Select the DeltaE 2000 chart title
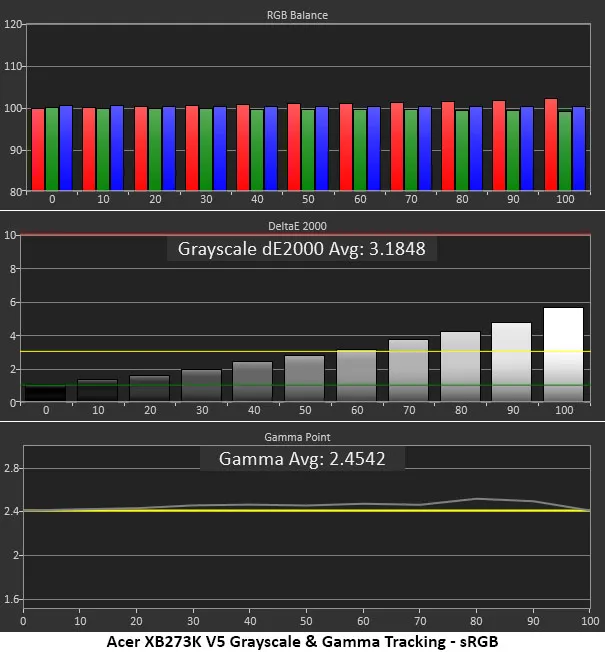 tap(303, 226)
